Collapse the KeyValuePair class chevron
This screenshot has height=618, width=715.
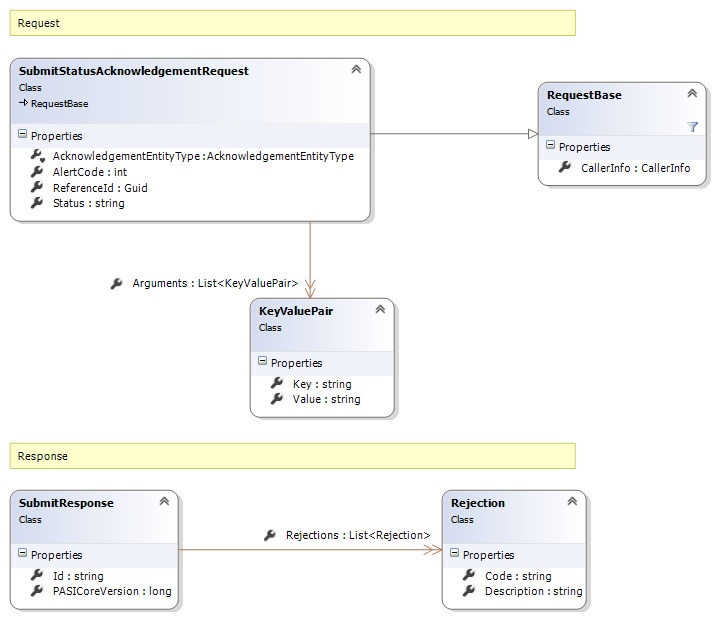(x=380, y=310)
